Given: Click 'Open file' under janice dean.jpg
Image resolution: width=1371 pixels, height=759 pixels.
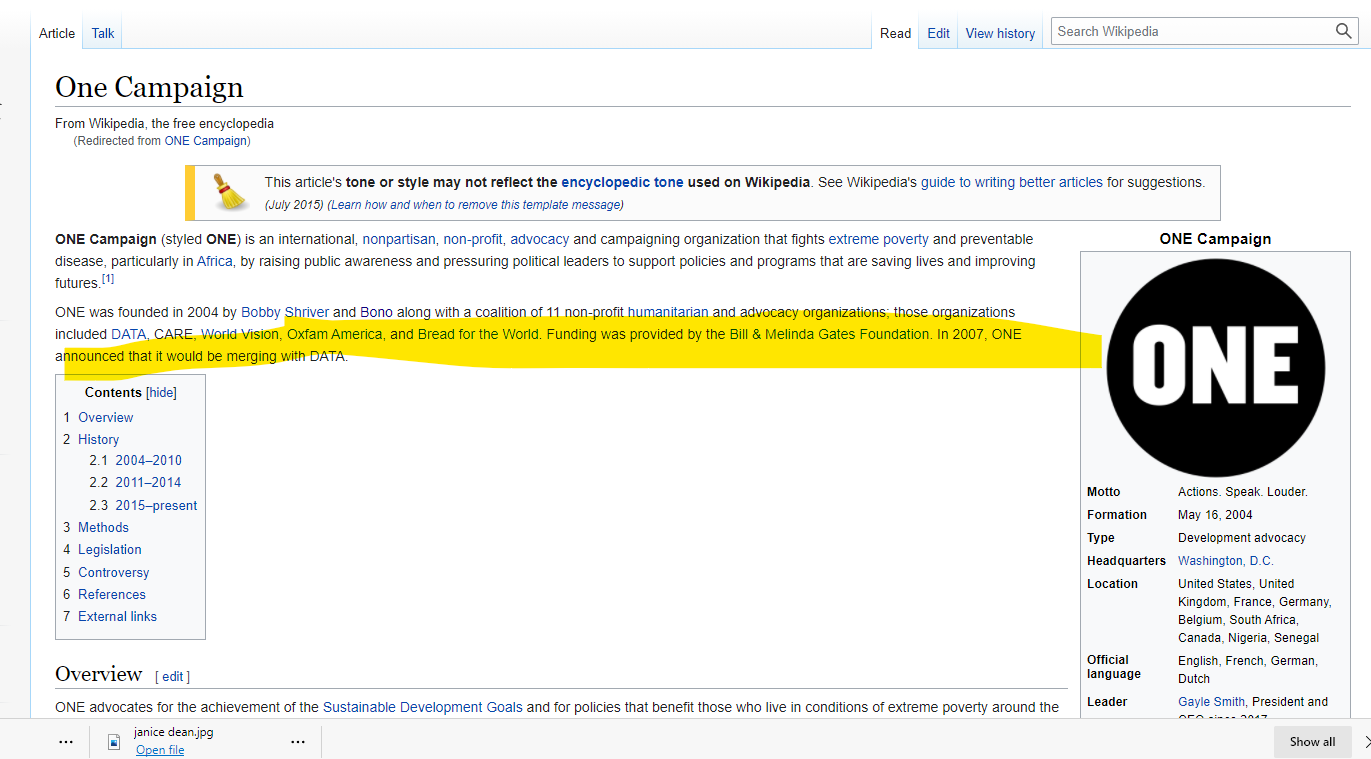Looking at the screenshot, I should 160,751.
